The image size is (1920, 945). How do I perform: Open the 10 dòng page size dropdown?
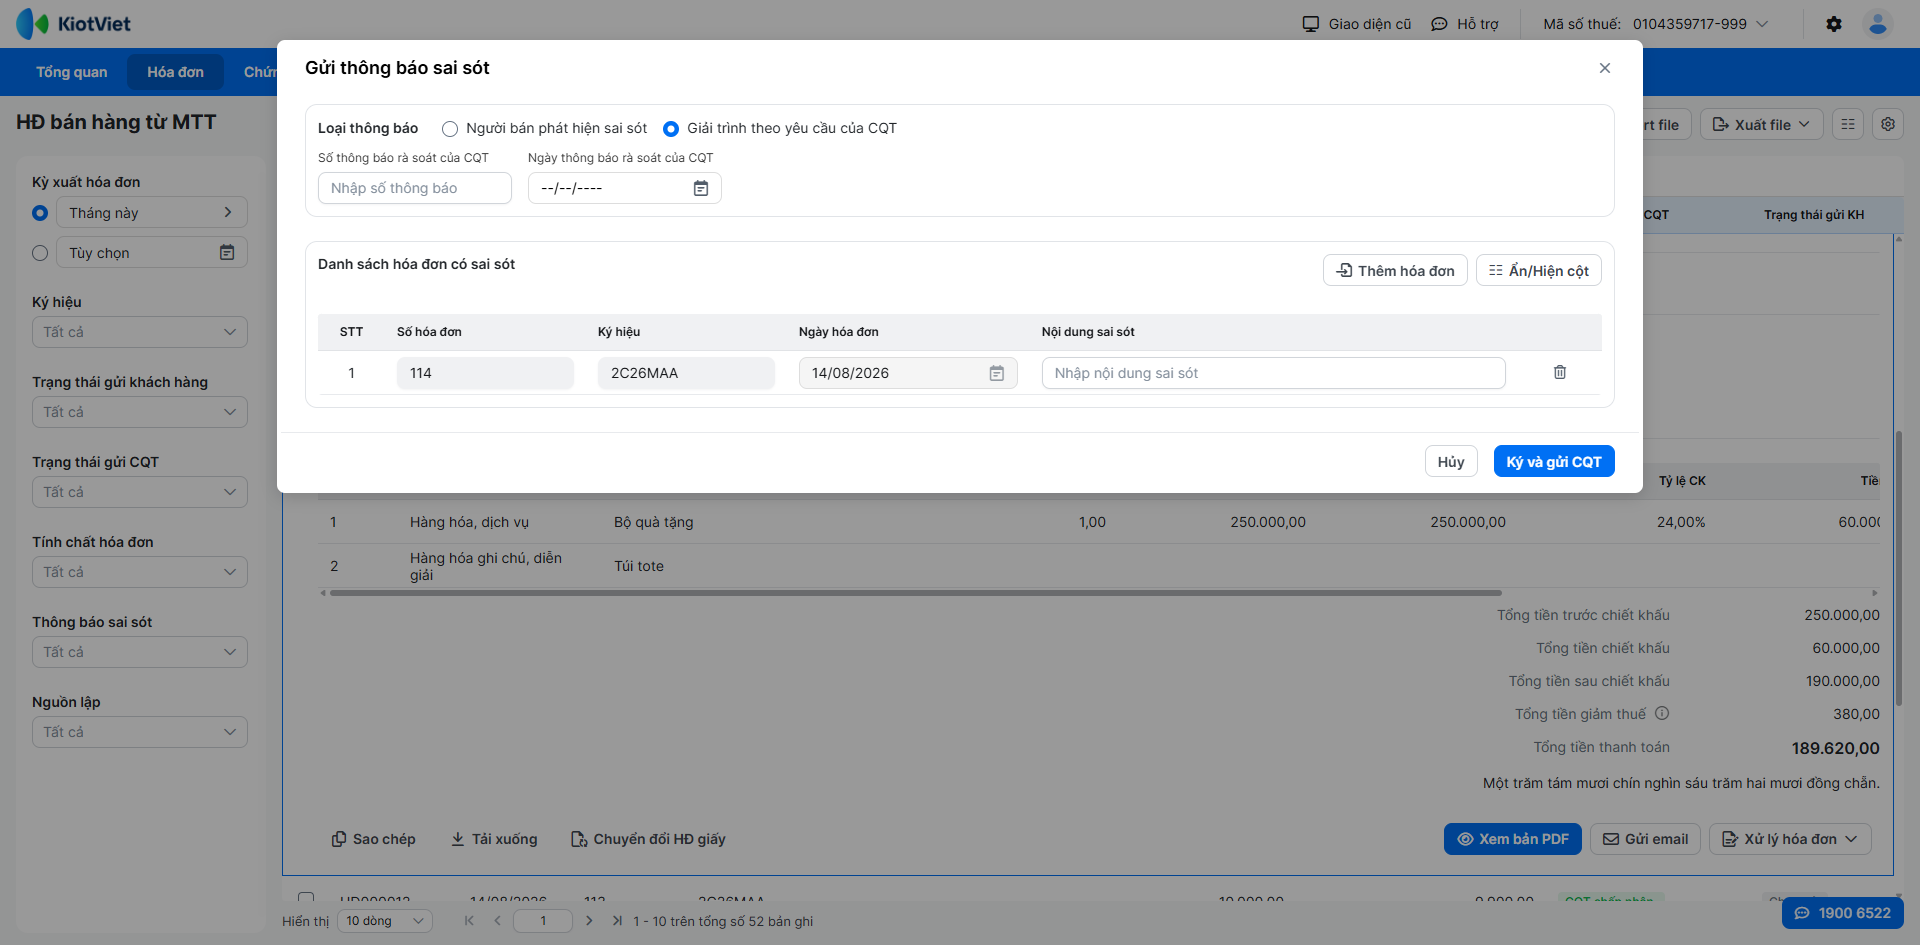[x=385, y=921]
